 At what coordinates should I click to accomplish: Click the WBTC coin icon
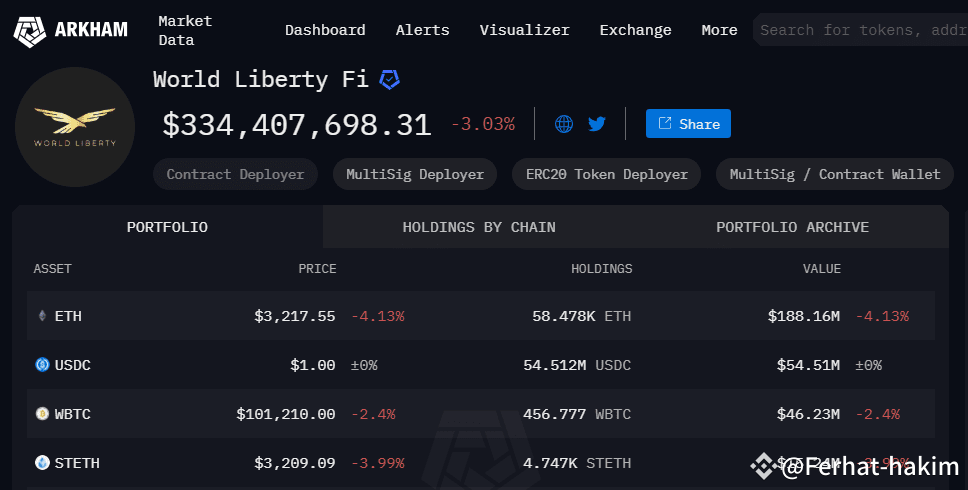(x=42, y=413)
